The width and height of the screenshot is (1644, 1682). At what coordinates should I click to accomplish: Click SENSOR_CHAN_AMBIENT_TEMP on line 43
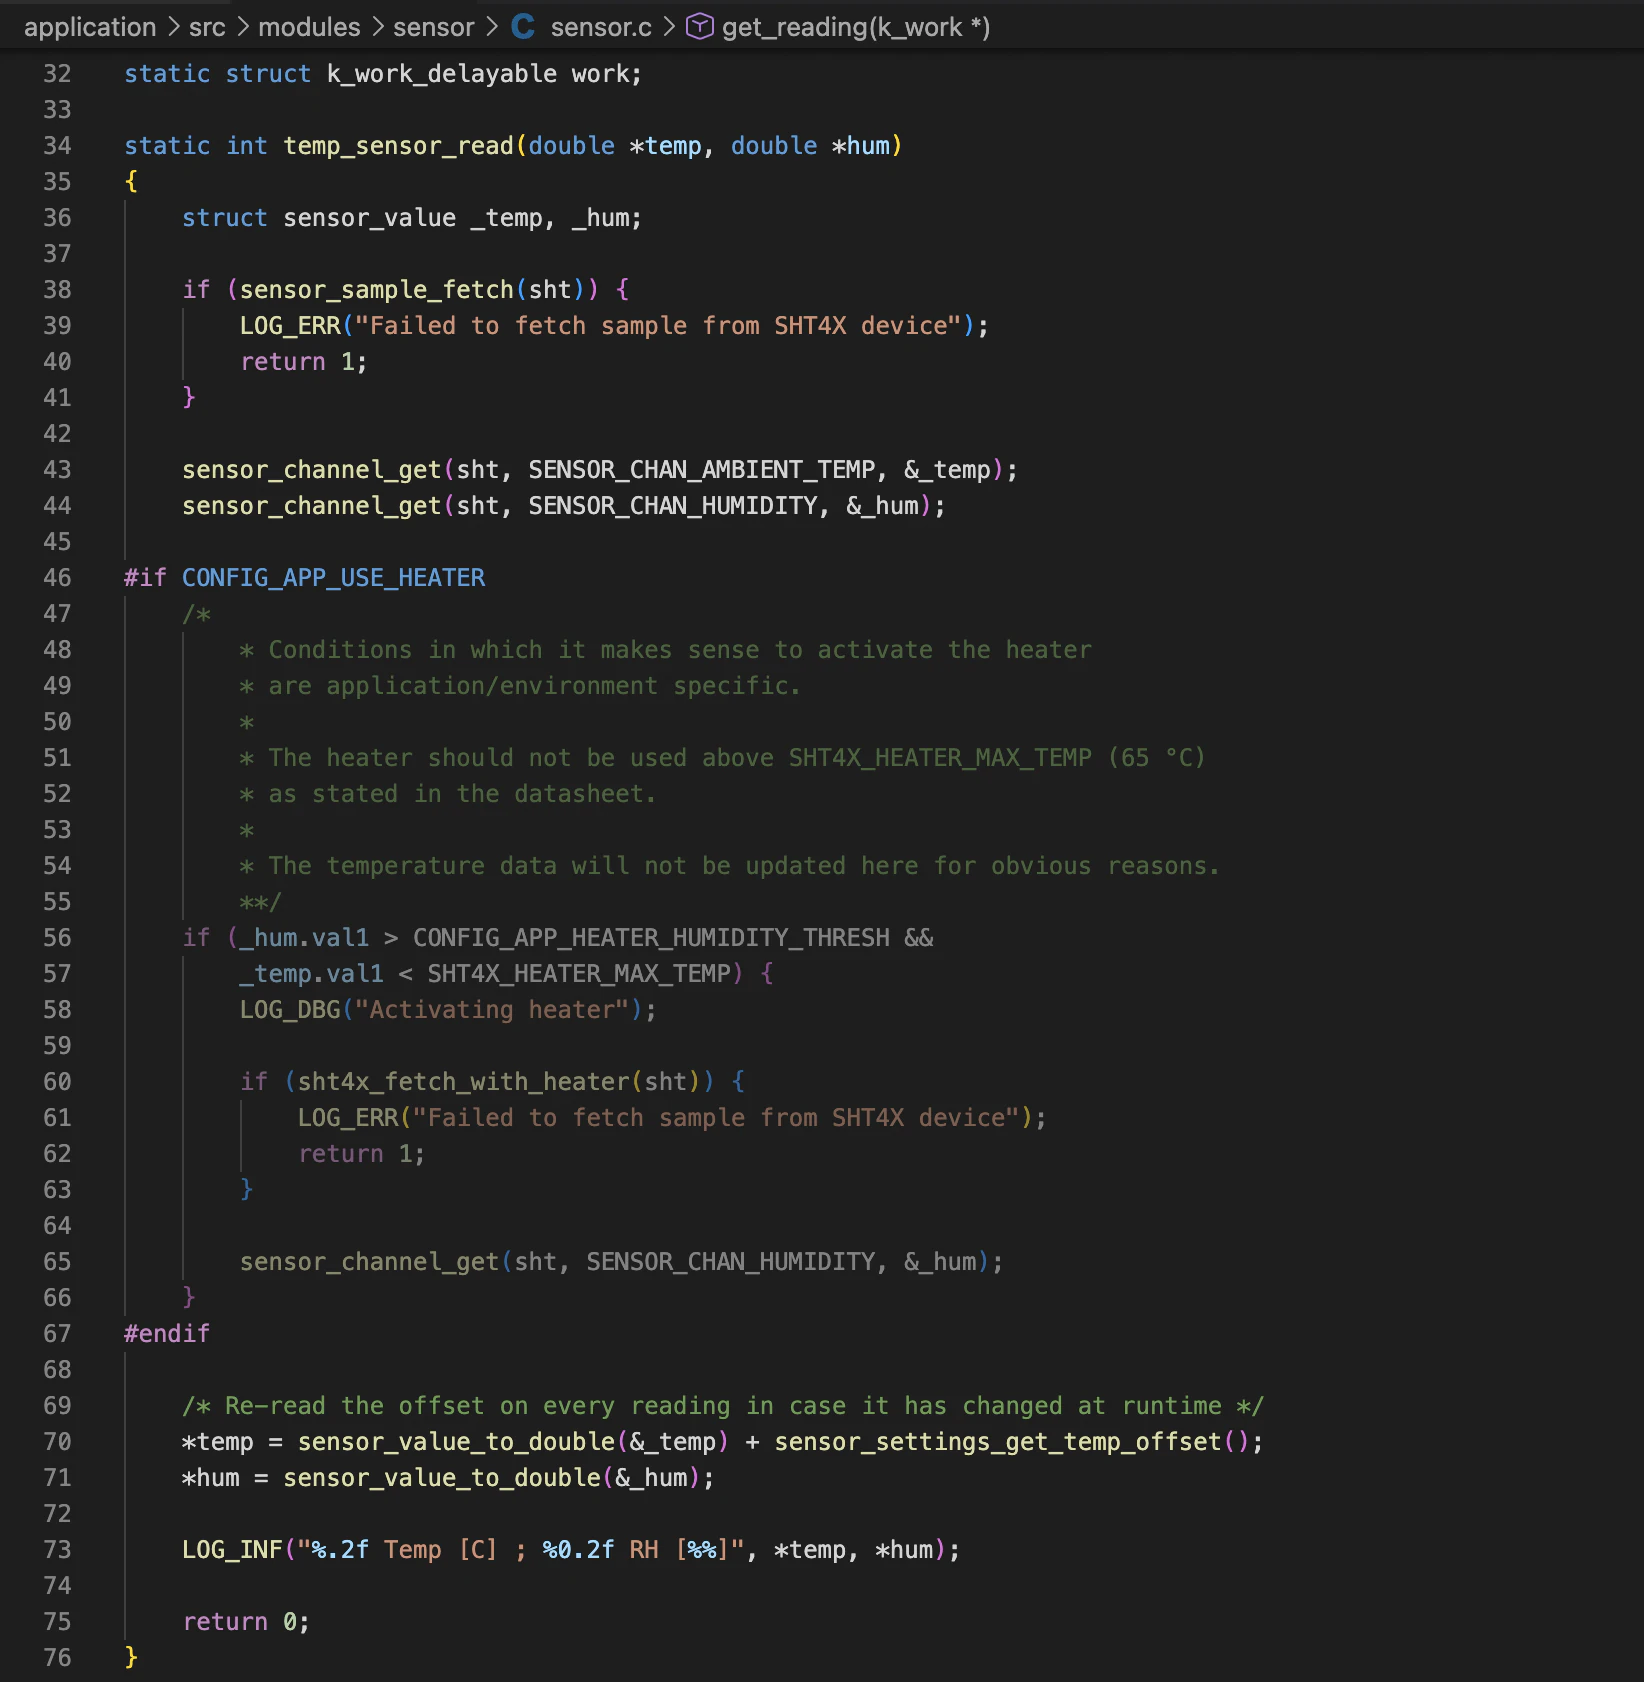coord(702,470)
